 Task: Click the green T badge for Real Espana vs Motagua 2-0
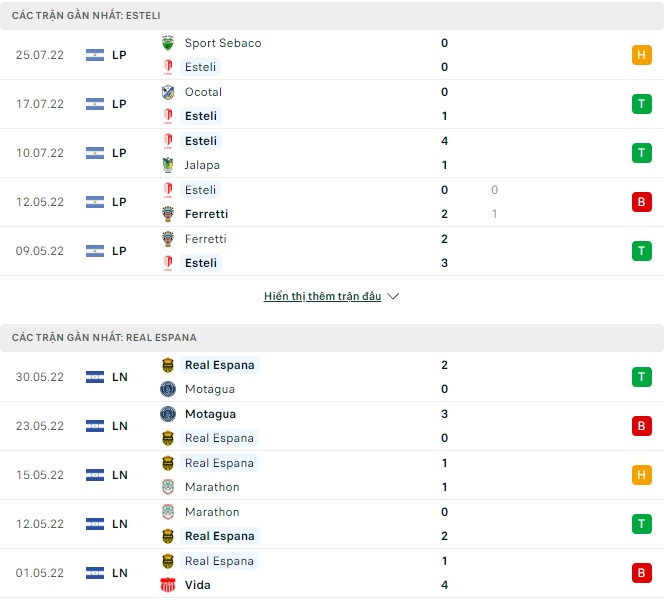(641, 377)
